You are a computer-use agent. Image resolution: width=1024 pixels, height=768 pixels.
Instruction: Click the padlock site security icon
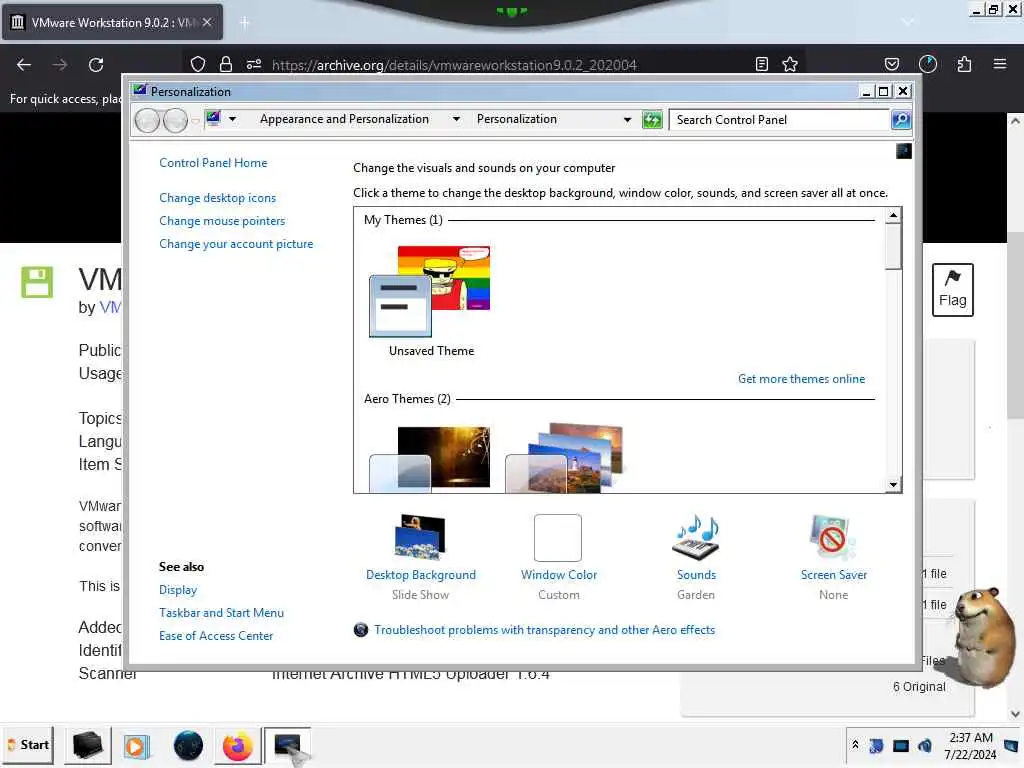226,64
